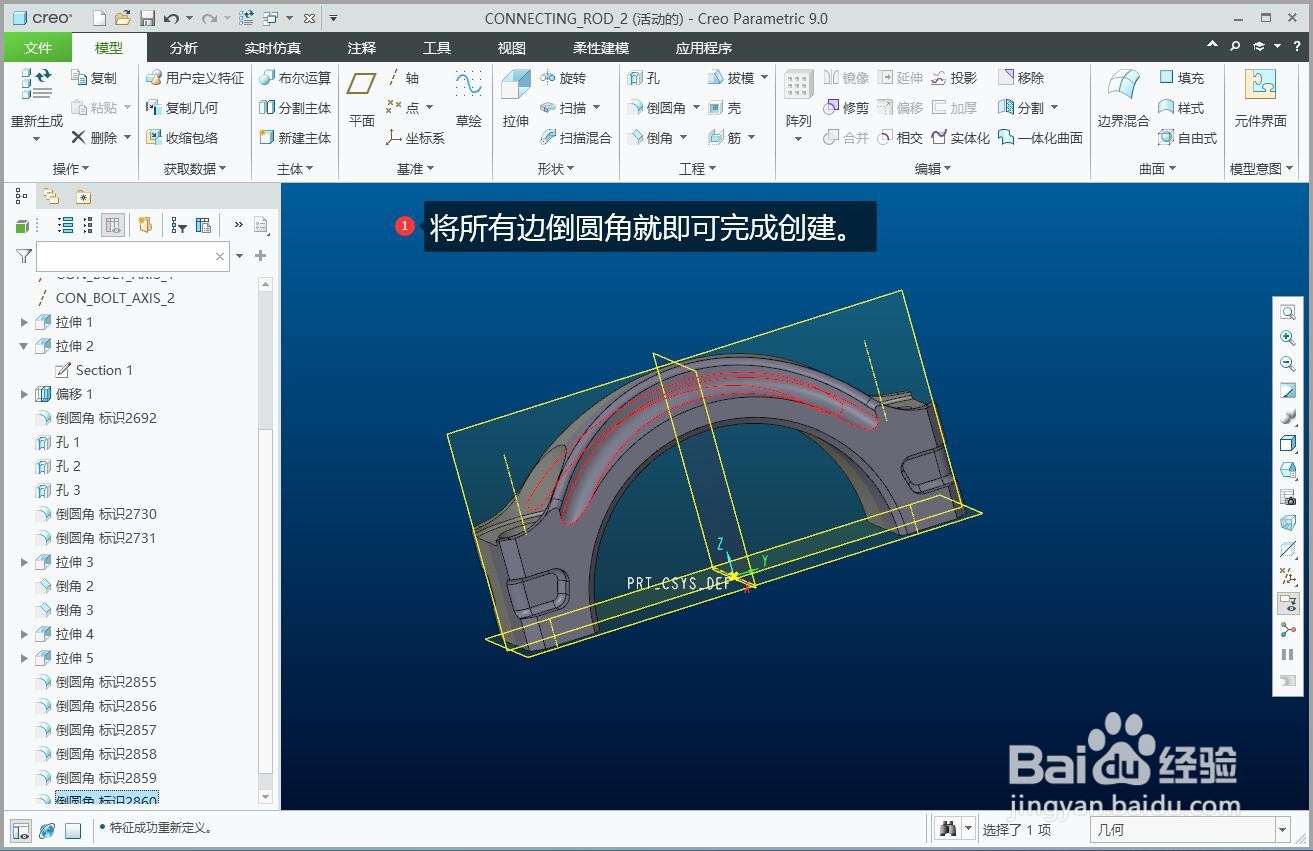Toggle the tree filter funnel icon
Screen dimensions: 1313x851
[x=24, y=257]
